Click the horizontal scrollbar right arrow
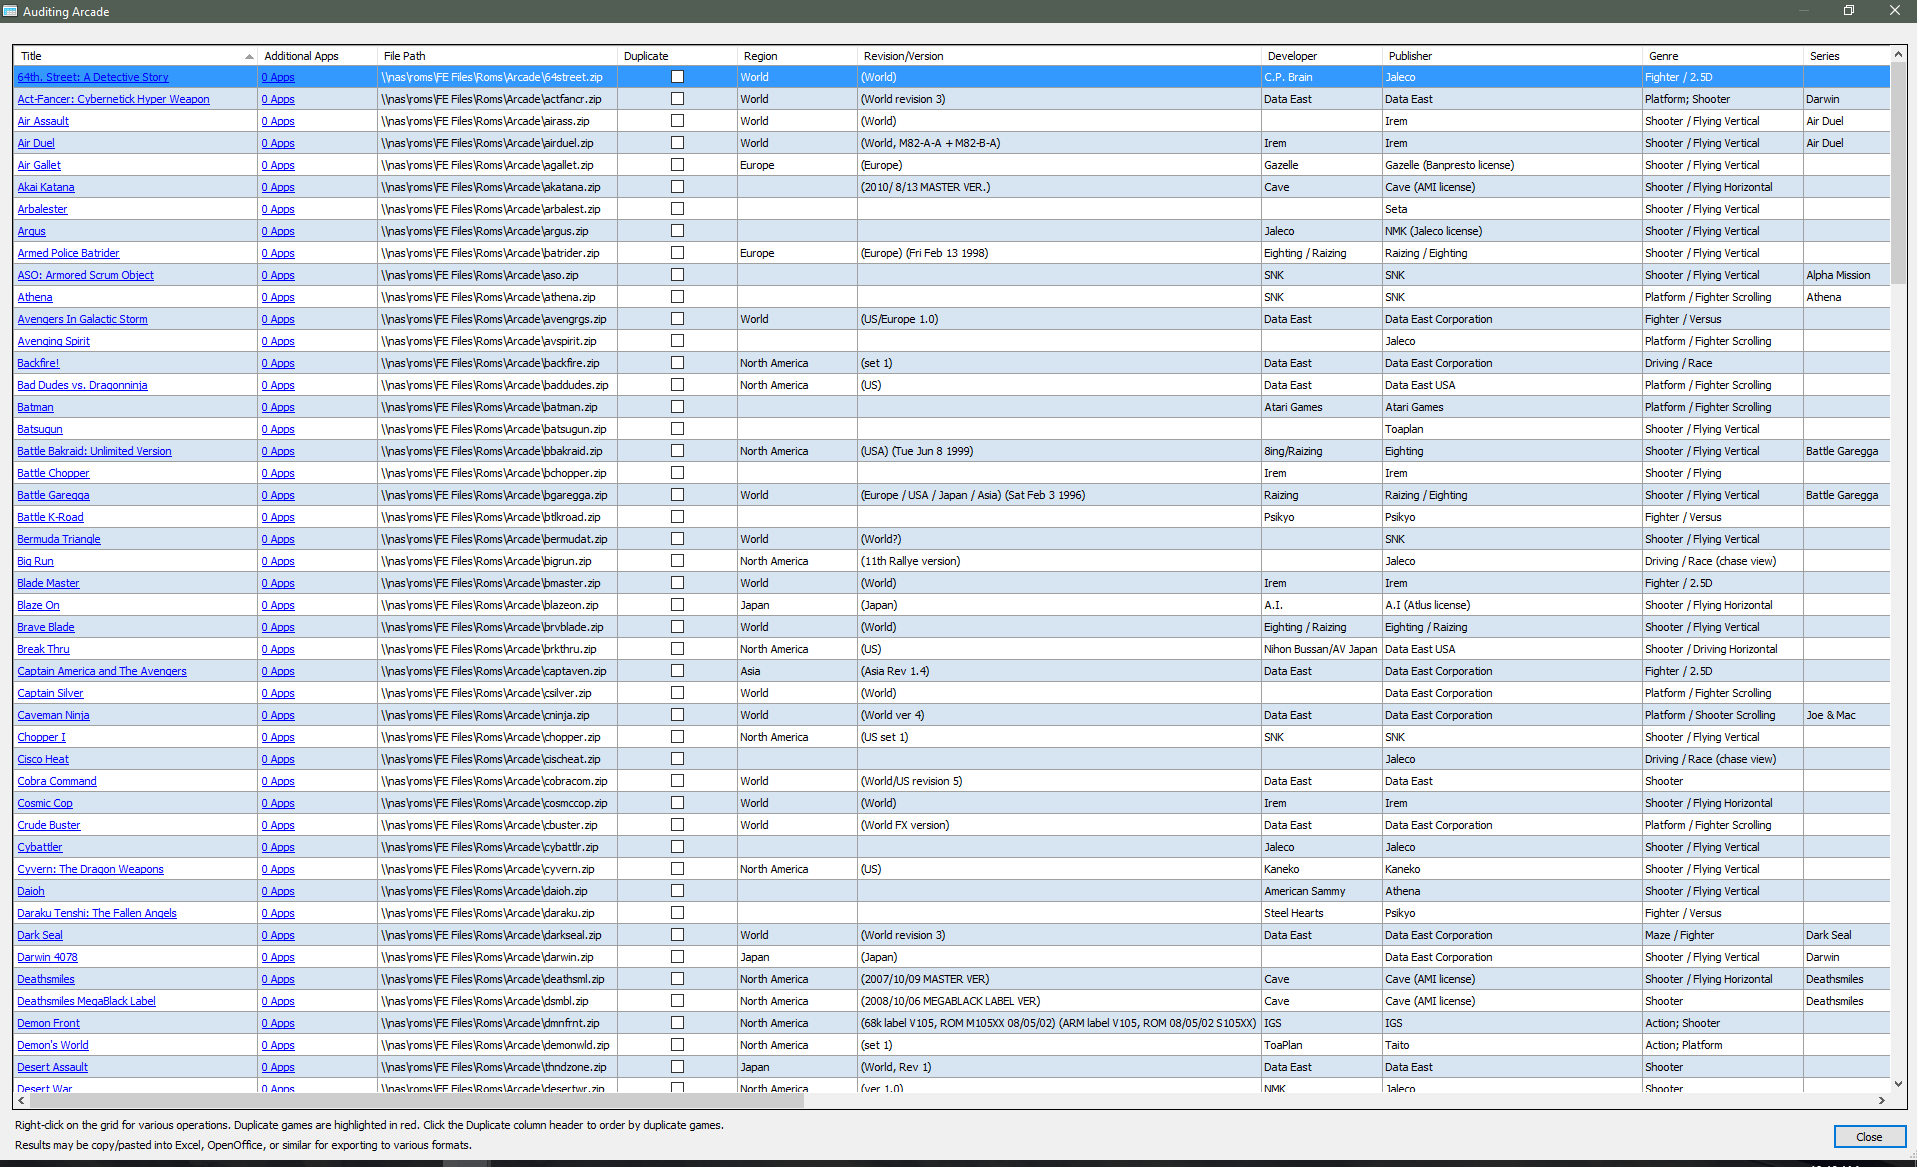This screenshot has height=1167, width=1917. (x=1882, y=1101)
